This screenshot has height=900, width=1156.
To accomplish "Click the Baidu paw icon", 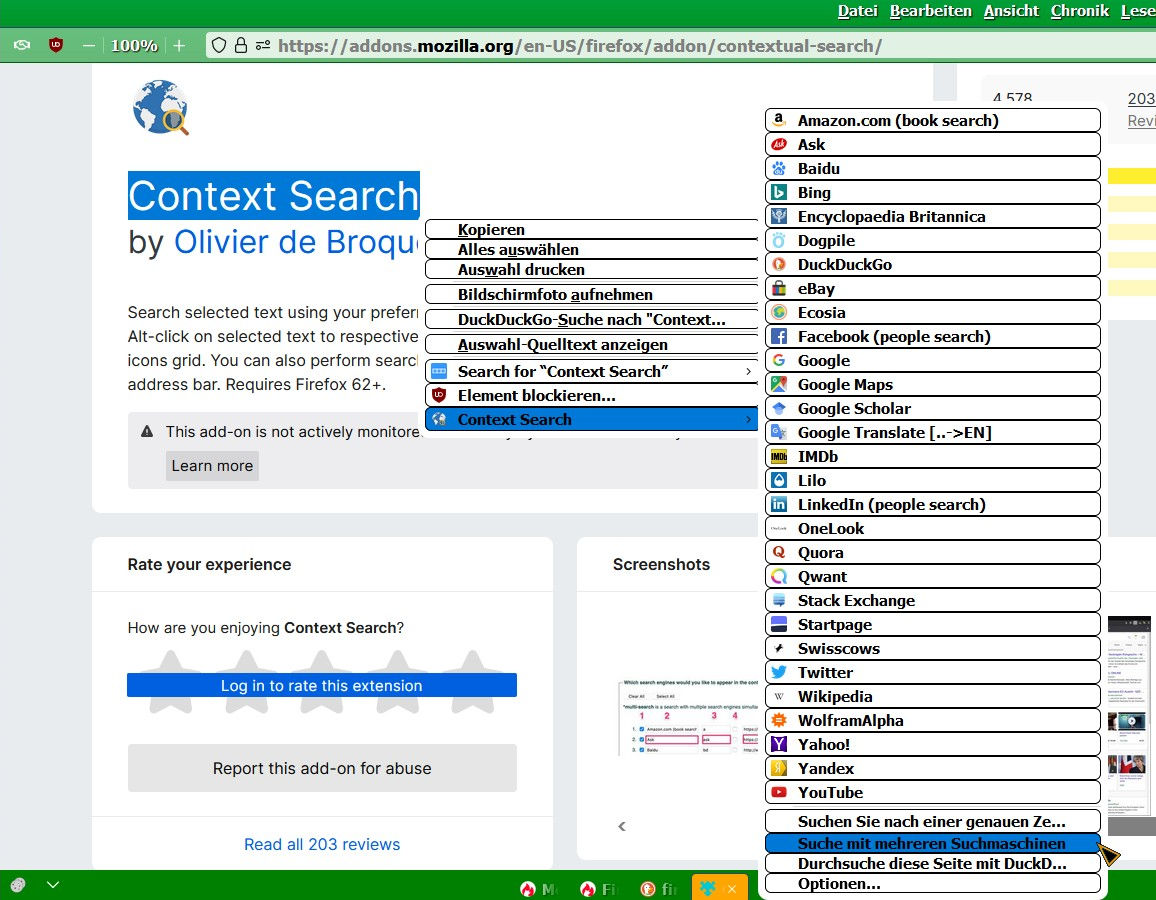I will click(x=779, y=168).
